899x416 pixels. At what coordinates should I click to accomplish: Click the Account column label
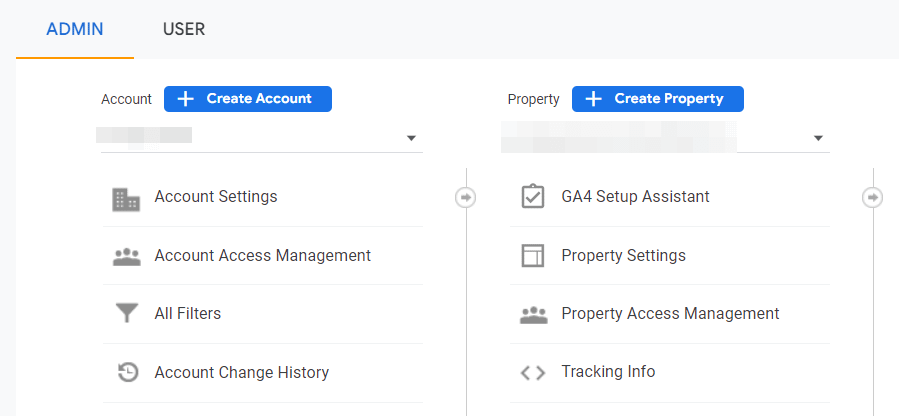[x=126, y=99]
